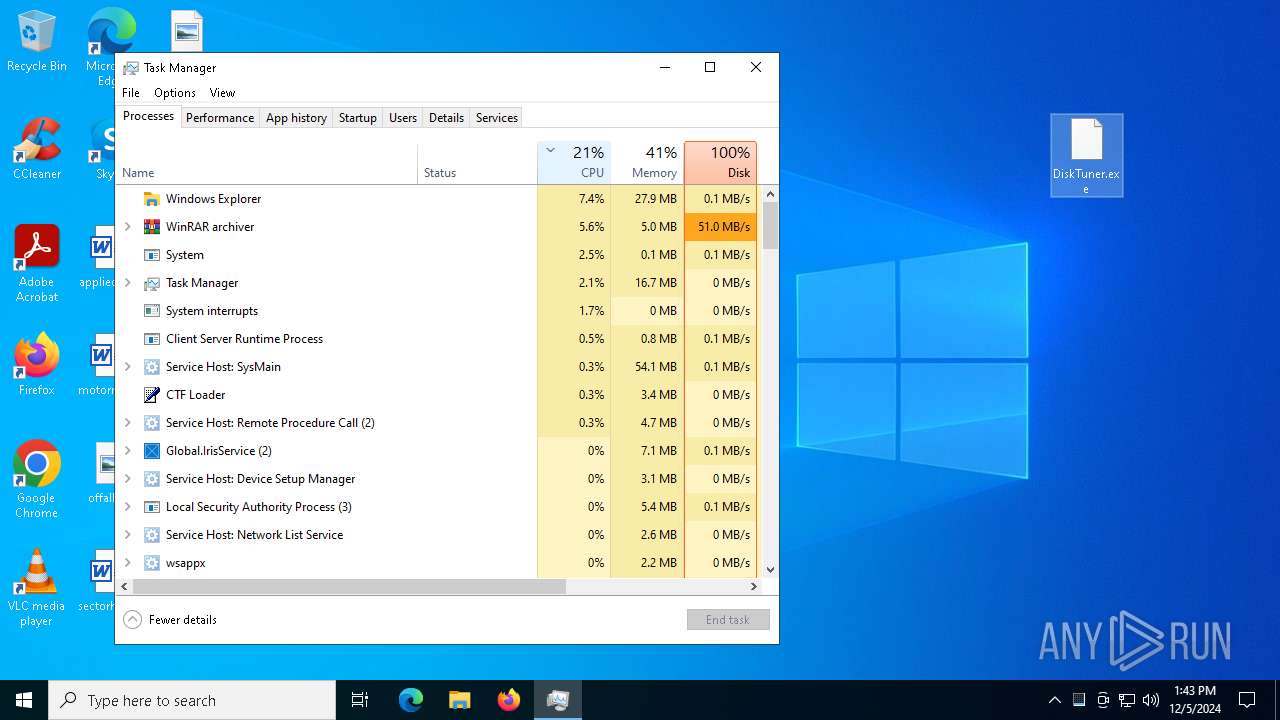Open Task View on the taskbar

(x=360, y=700)
